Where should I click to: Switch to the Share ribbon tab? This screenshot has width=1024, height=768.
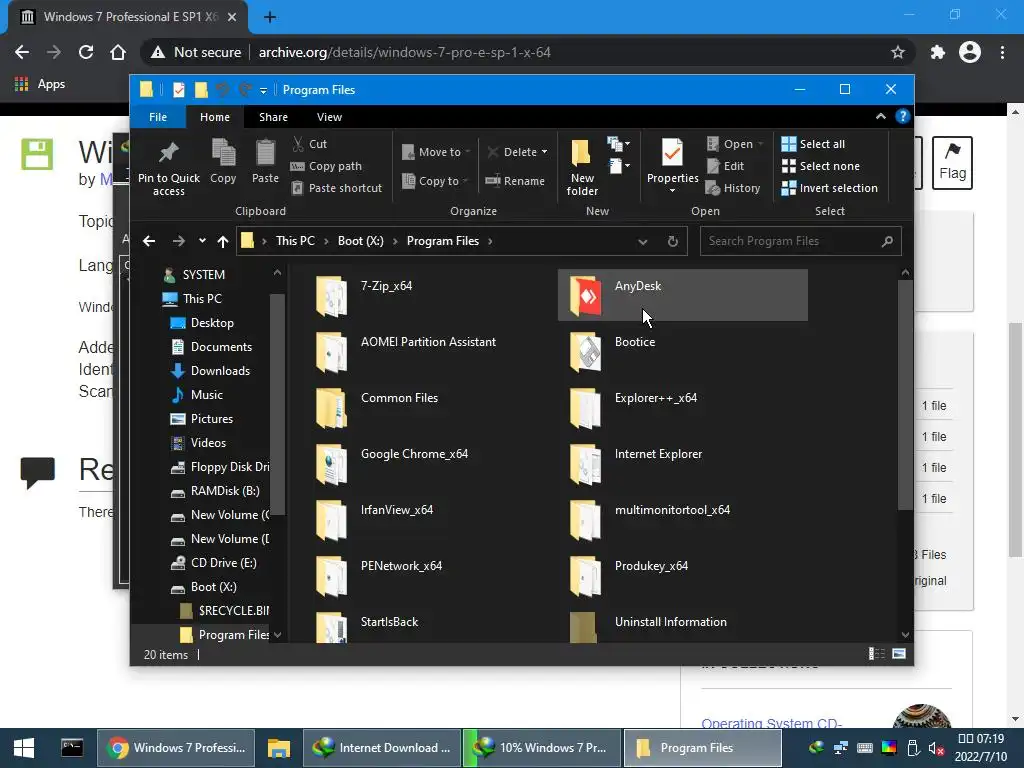click(x=273, y=117)
